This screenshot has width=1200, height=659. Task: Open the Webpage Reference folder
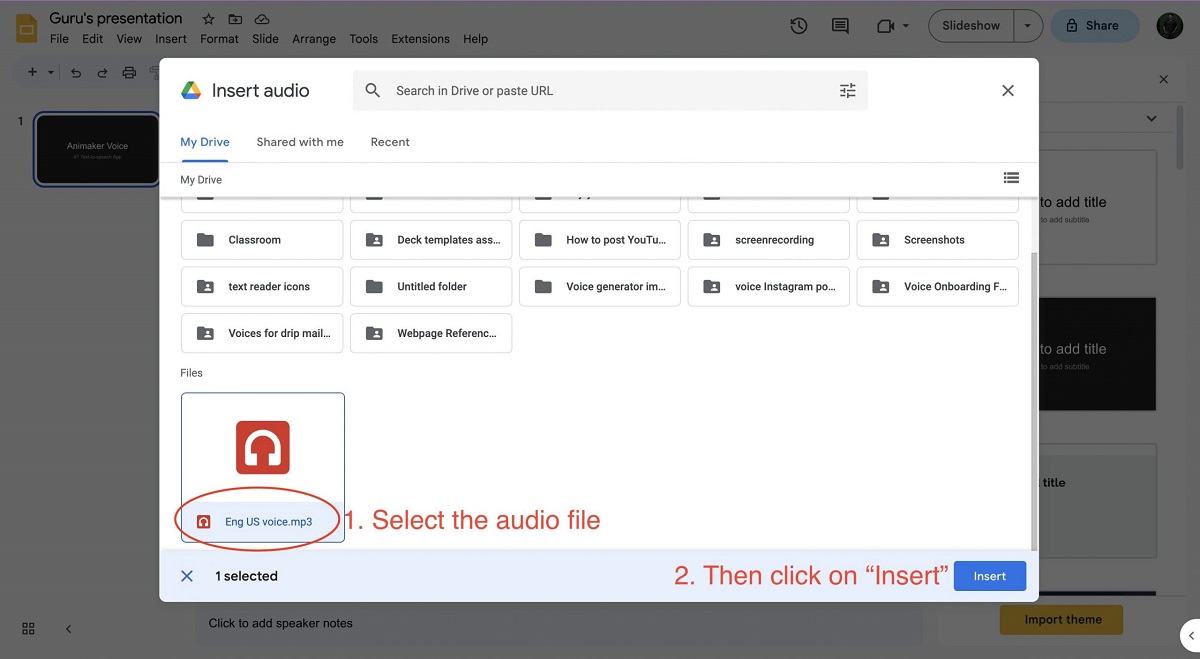click(x=431, y=333)
